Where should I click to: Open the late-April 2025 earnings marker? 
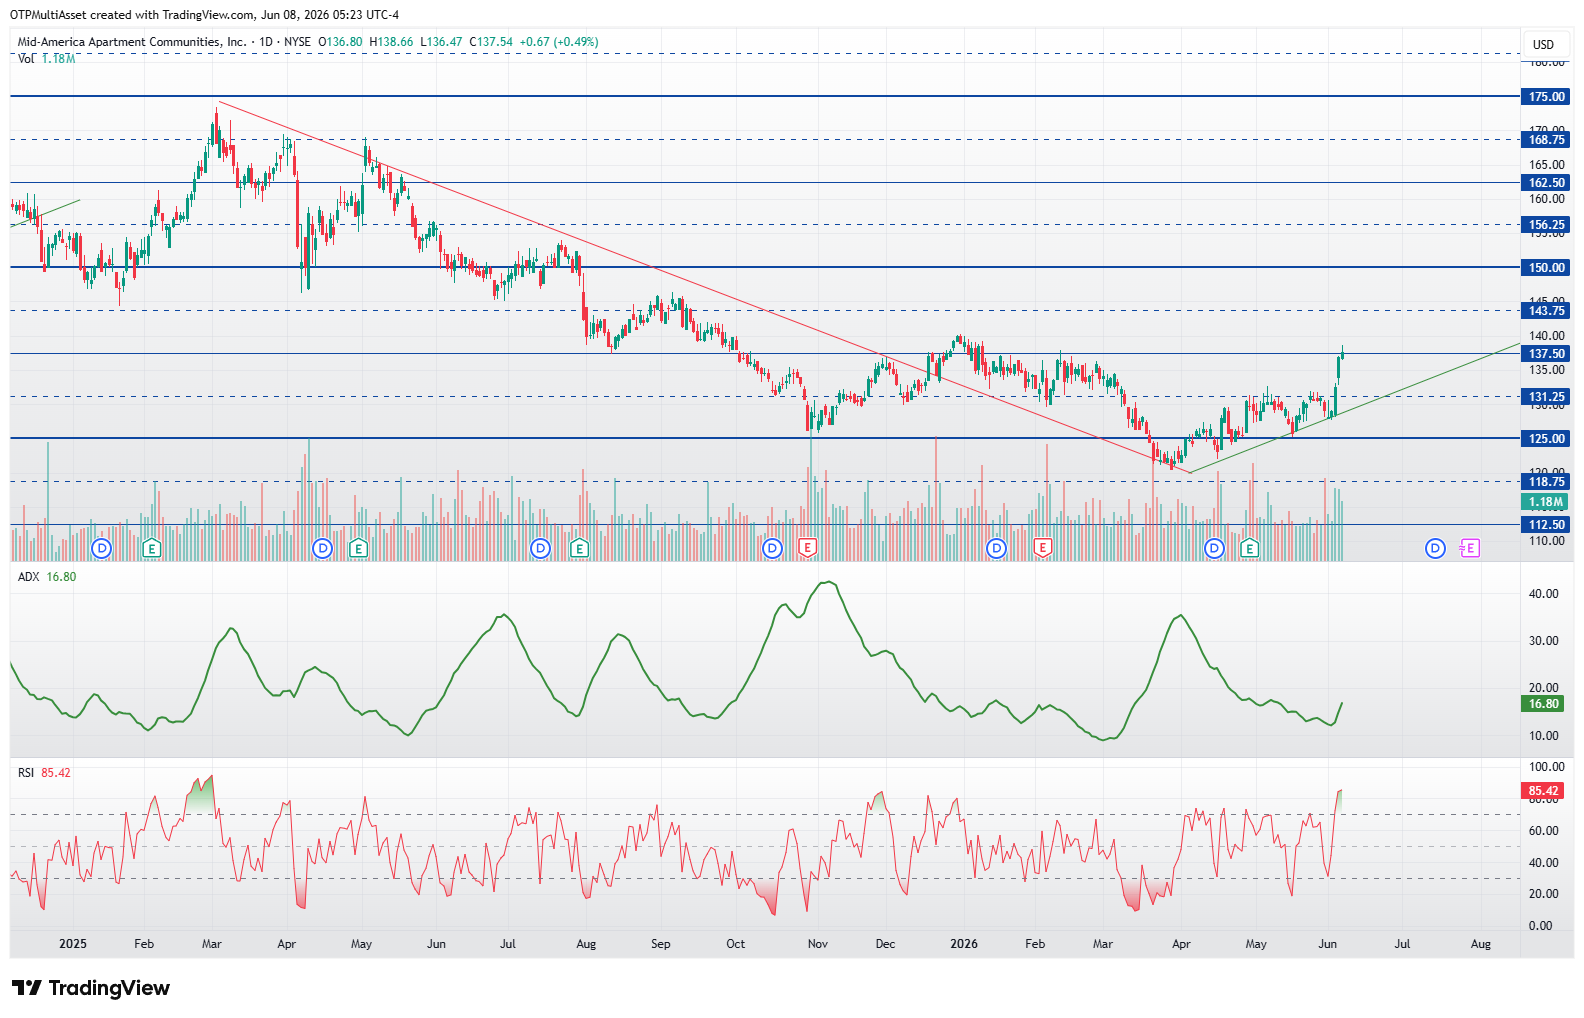(358, 548)
